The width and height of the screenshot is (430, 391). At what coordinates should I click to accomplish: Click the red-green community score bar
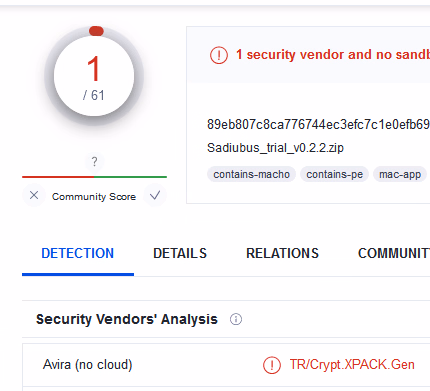click(x=94, y=177)
